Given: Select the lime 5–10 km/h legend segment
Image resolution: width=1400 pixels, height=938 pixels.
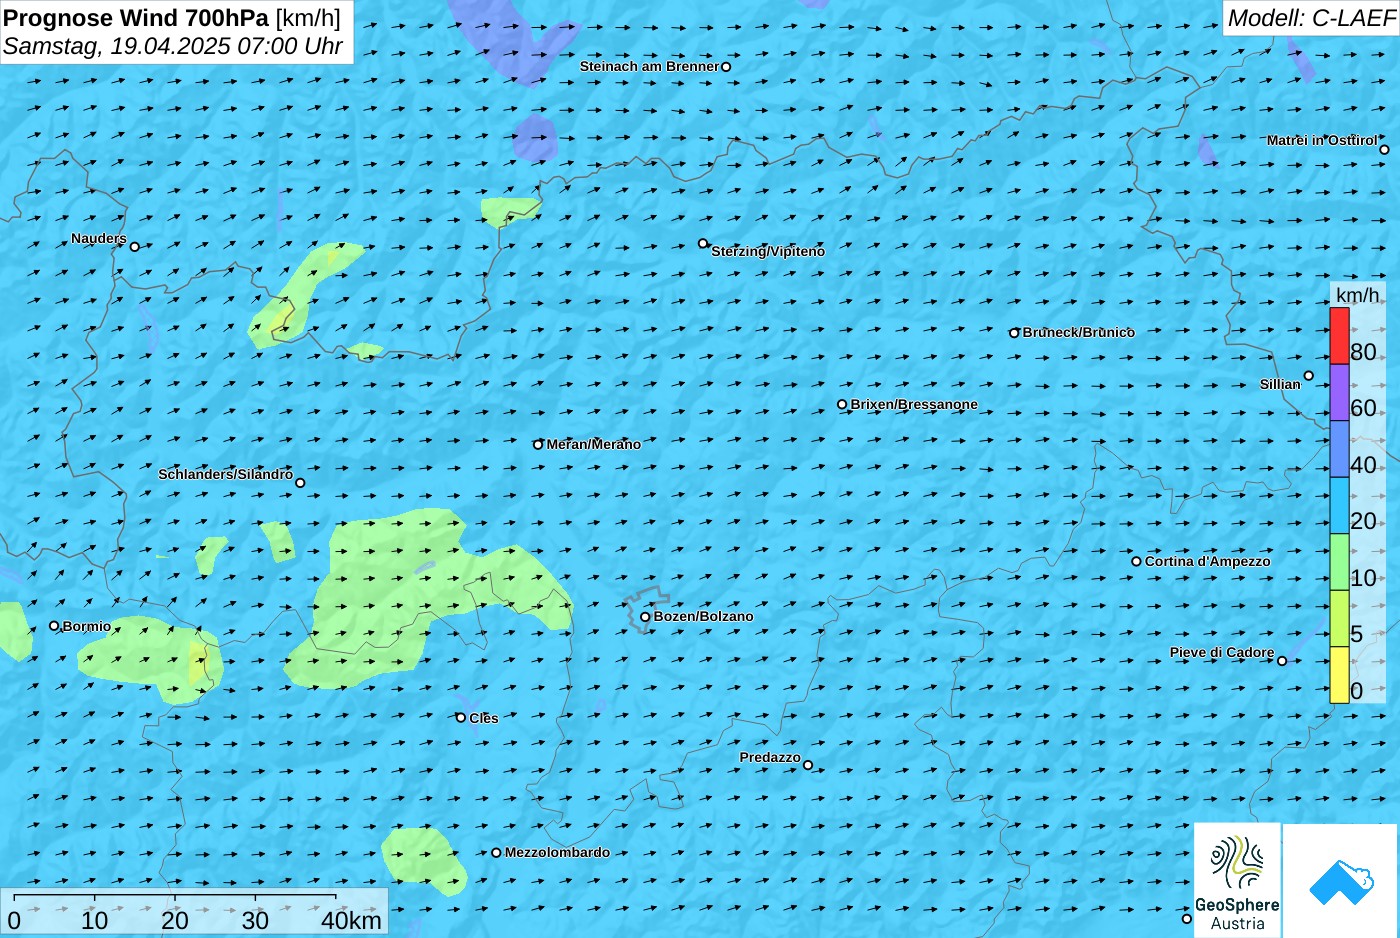Looking at the screenshot, I should (1339, 618).
